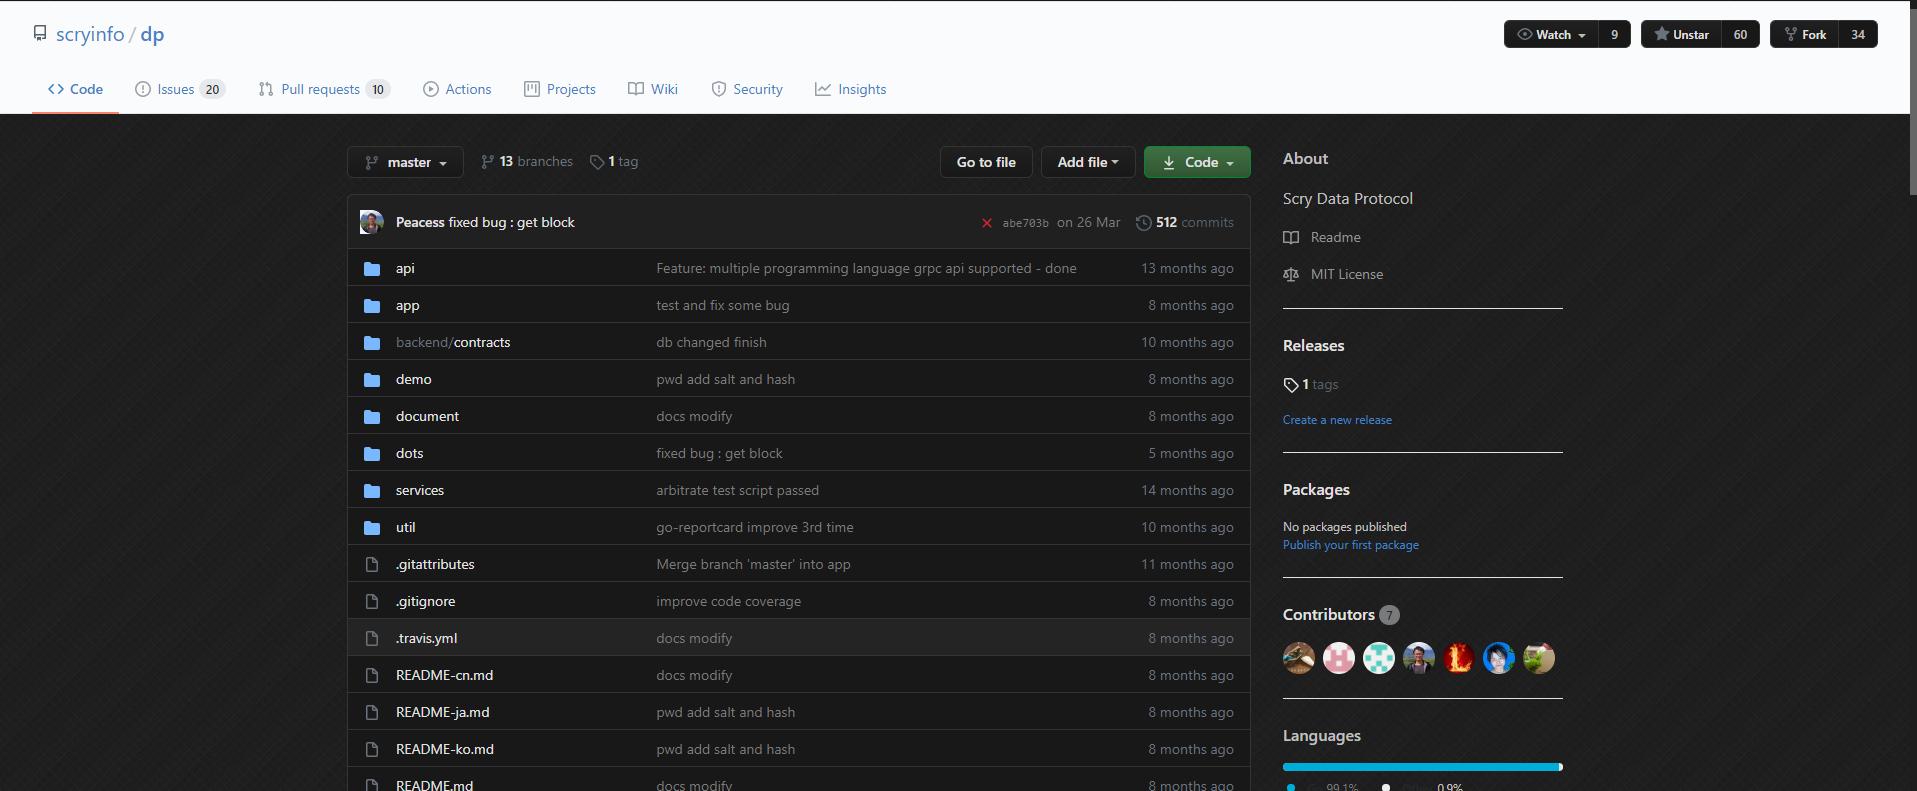
Task: Open the README.md file name
Action: click(x=434, y=785)
